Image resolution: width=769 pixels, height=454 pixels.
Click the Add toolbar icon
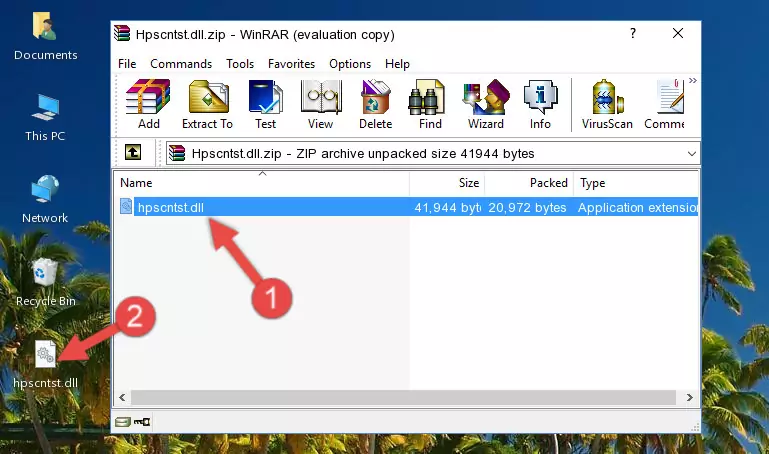[148, 104]
